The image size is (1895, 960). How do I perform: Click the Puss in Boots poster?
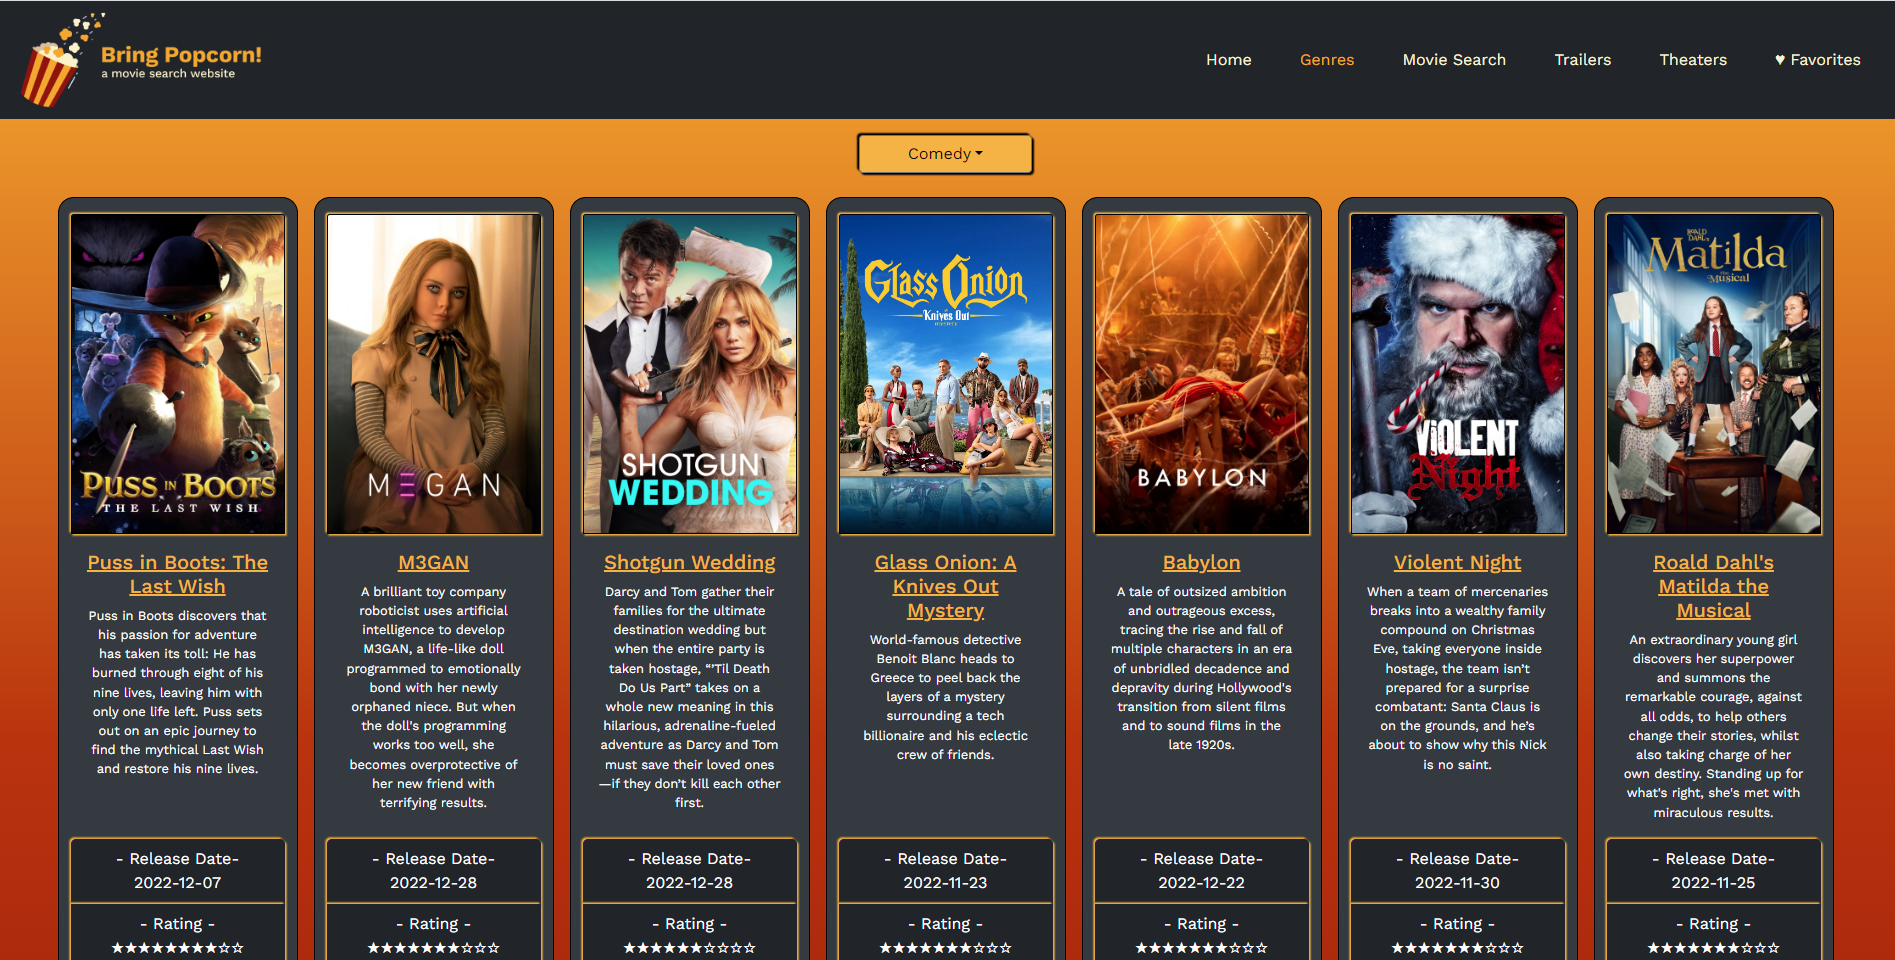pyautogui.click(x=178, y=374)
